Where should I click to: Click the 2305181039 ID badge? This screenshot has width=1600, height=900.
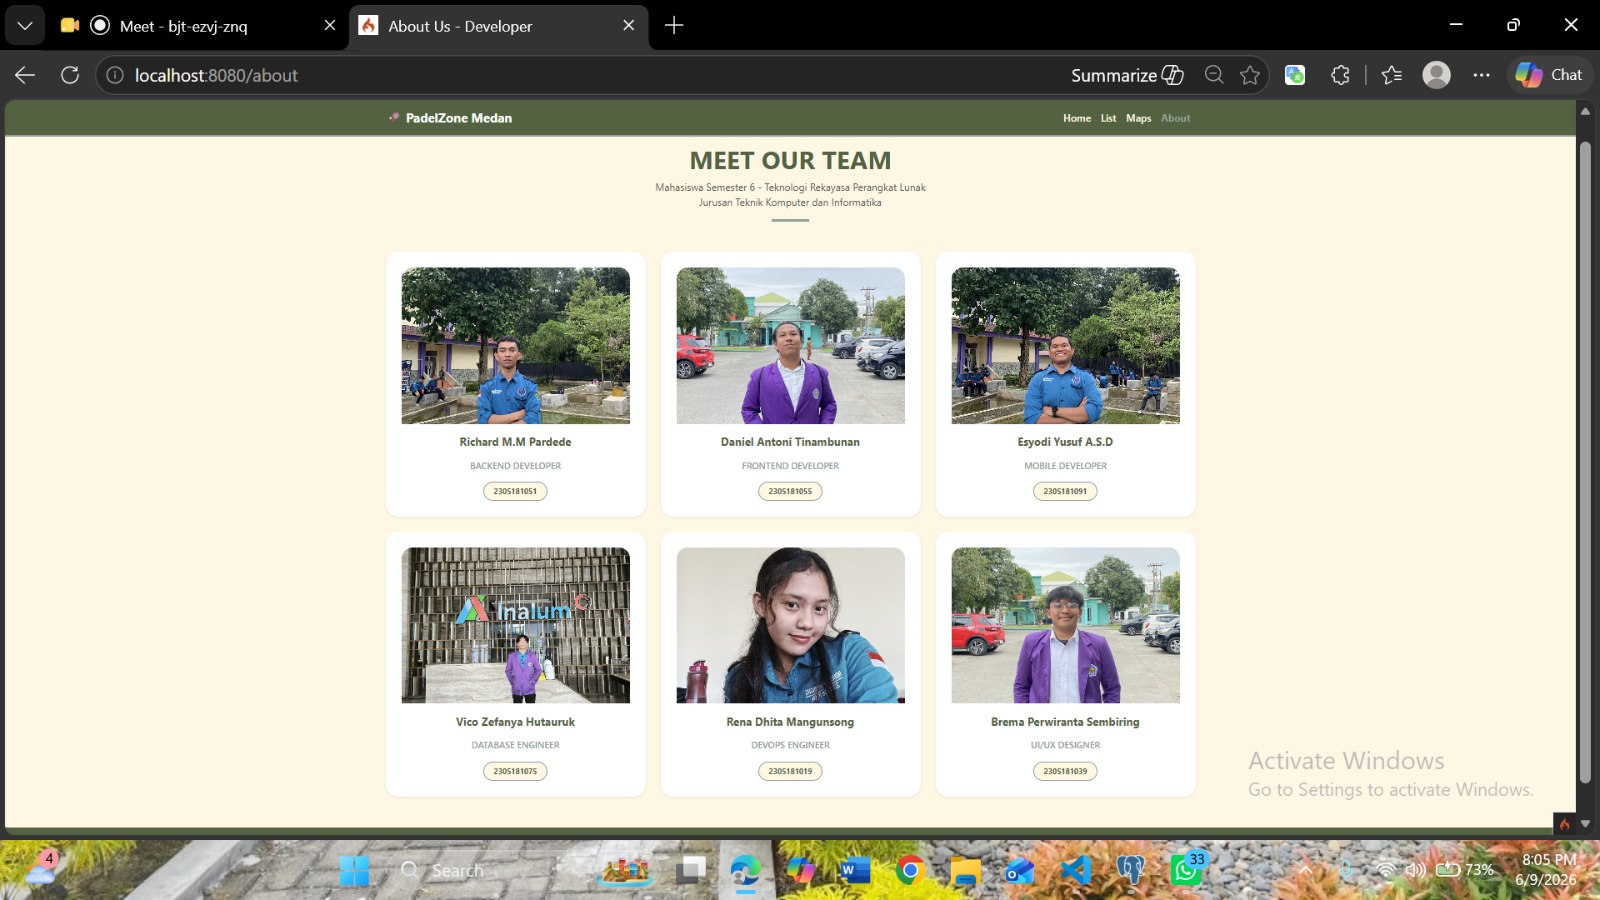(1066, 771)
